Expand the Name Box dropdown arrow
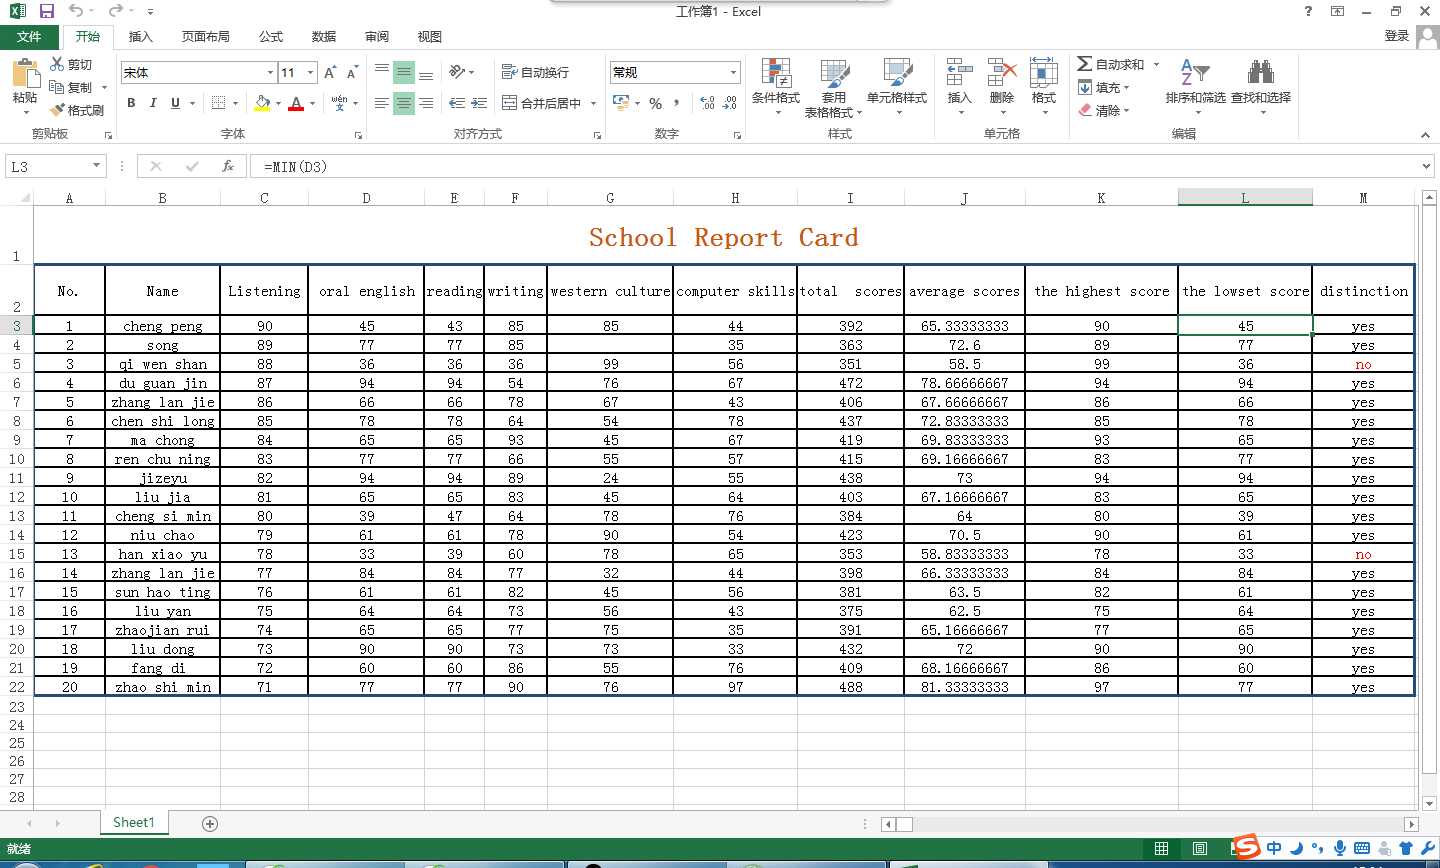Image resolution: width=1440 pixels, height=868 pixels. (x=96, y=166)
